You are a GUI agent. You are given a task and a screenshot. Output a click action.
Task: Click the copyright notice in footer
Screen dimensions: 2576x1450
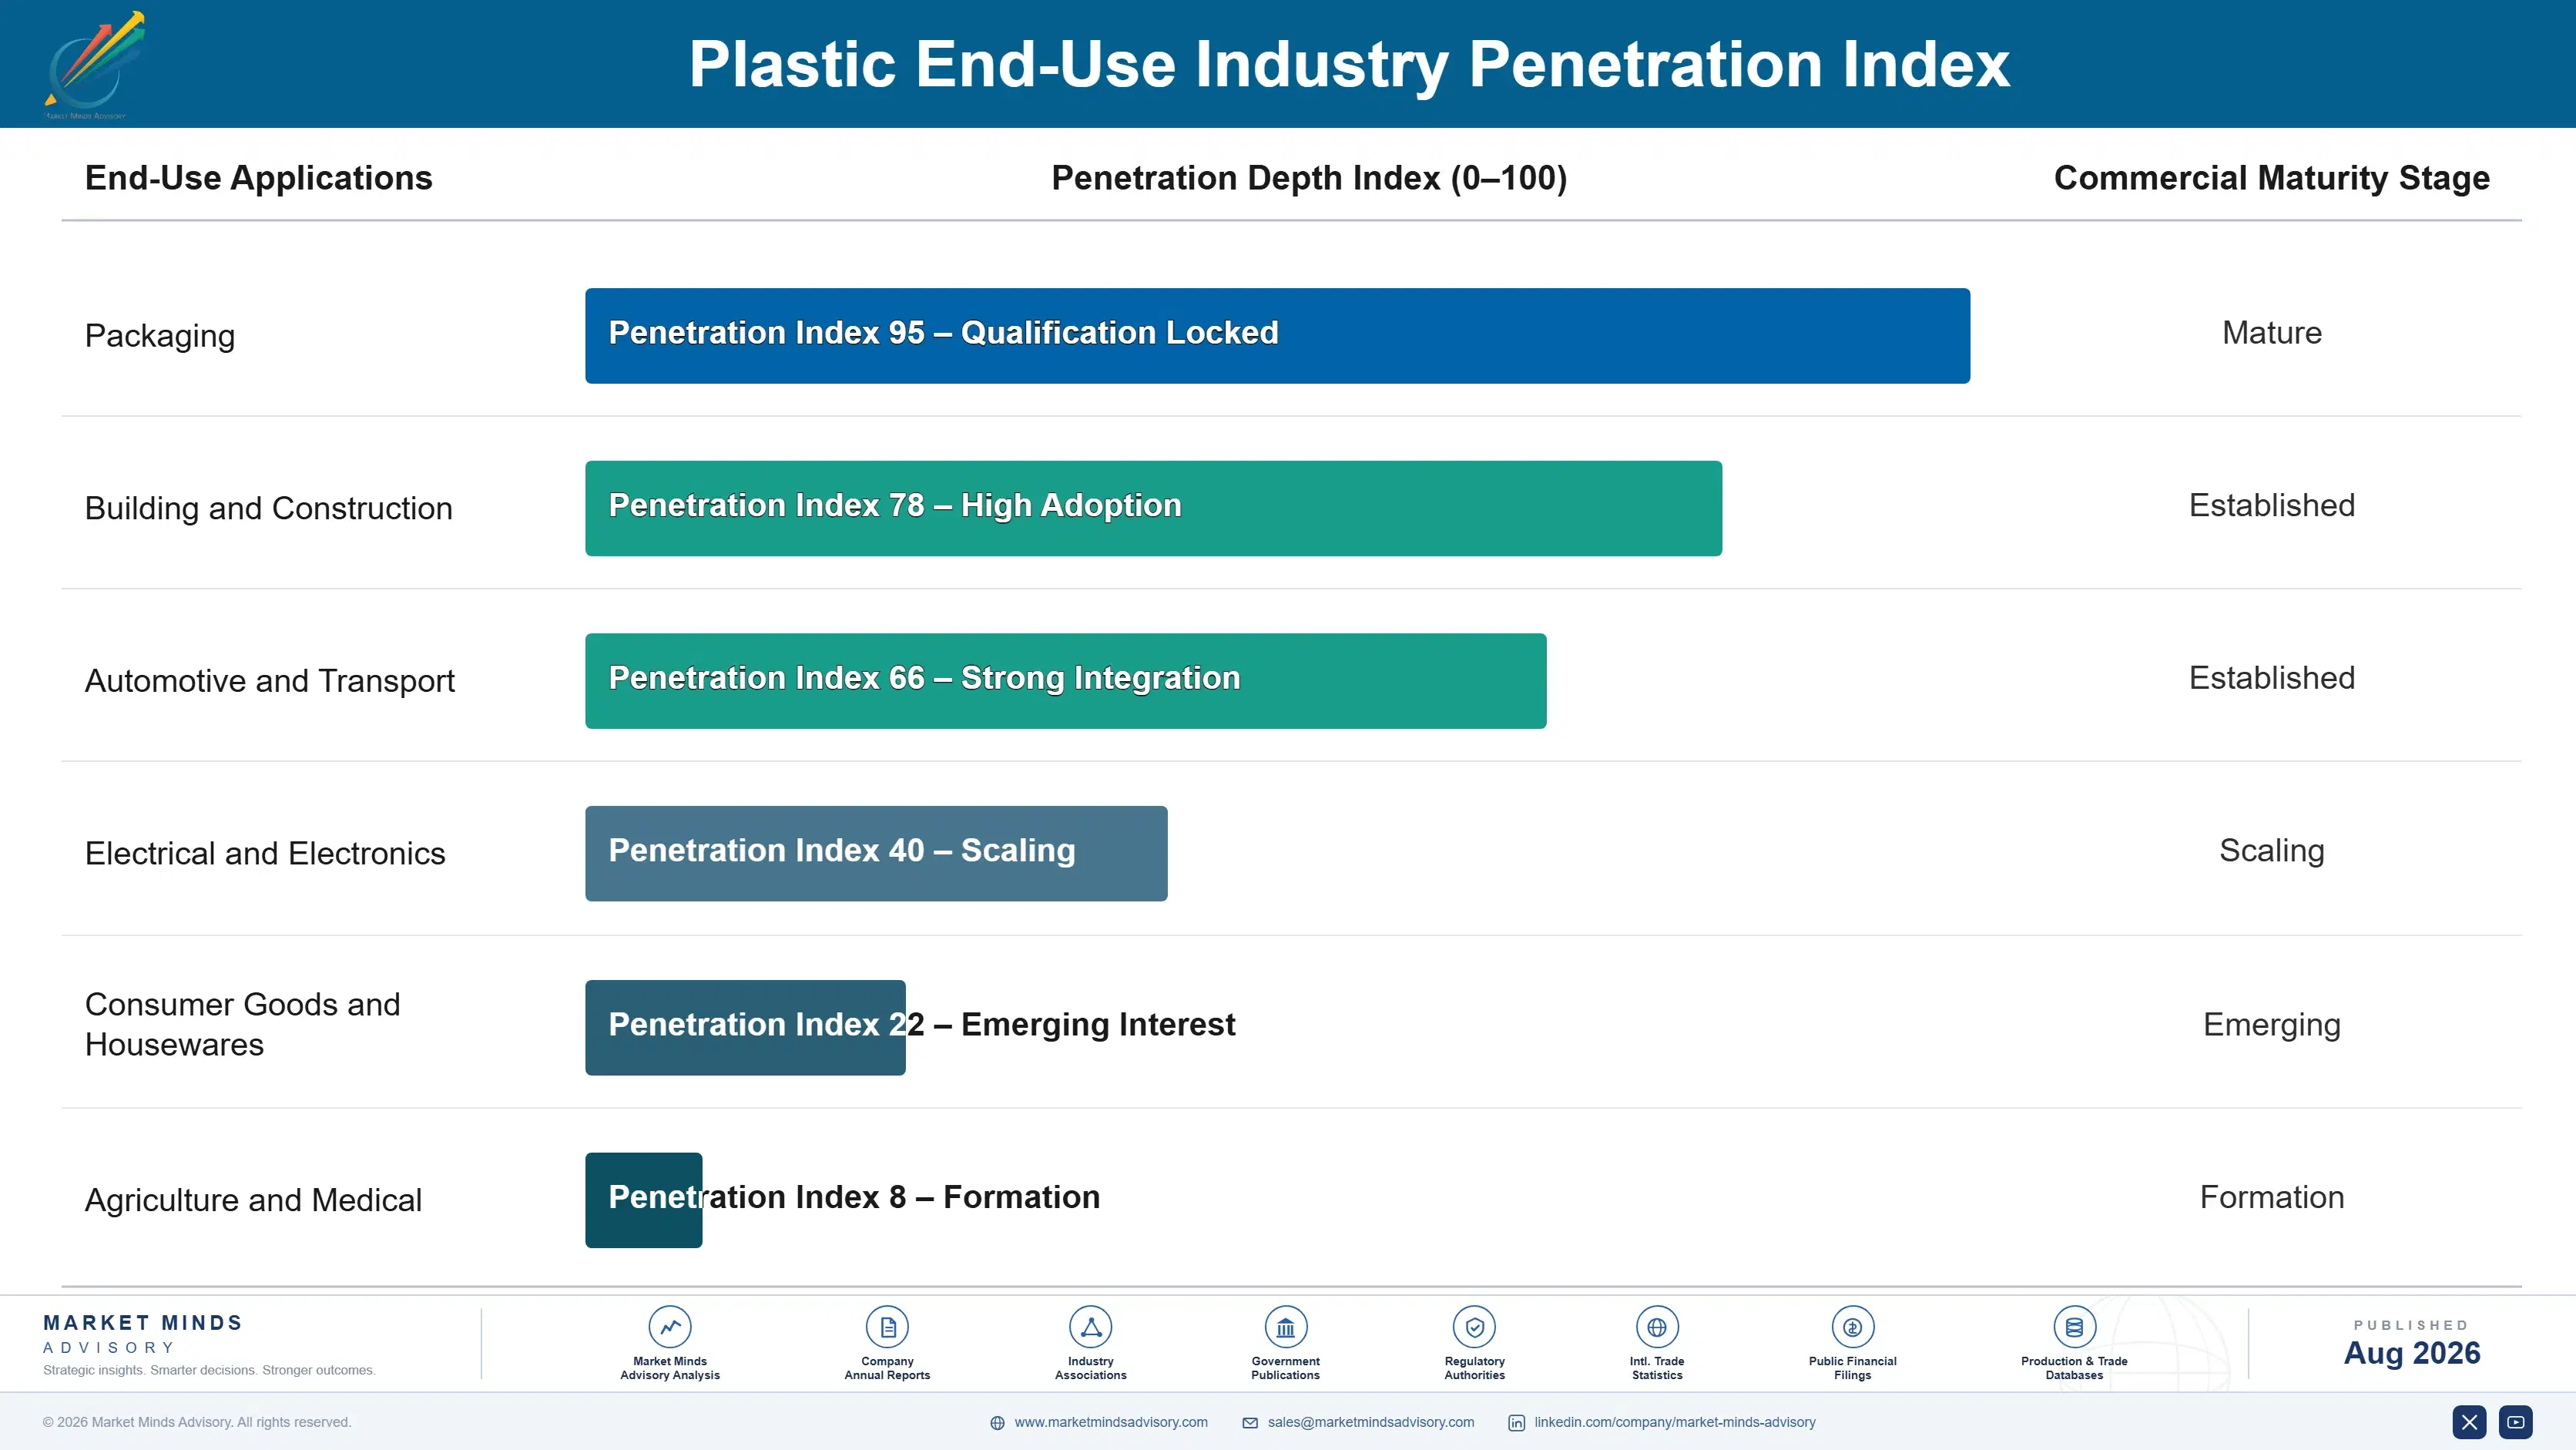click(x=197, y=1422)
